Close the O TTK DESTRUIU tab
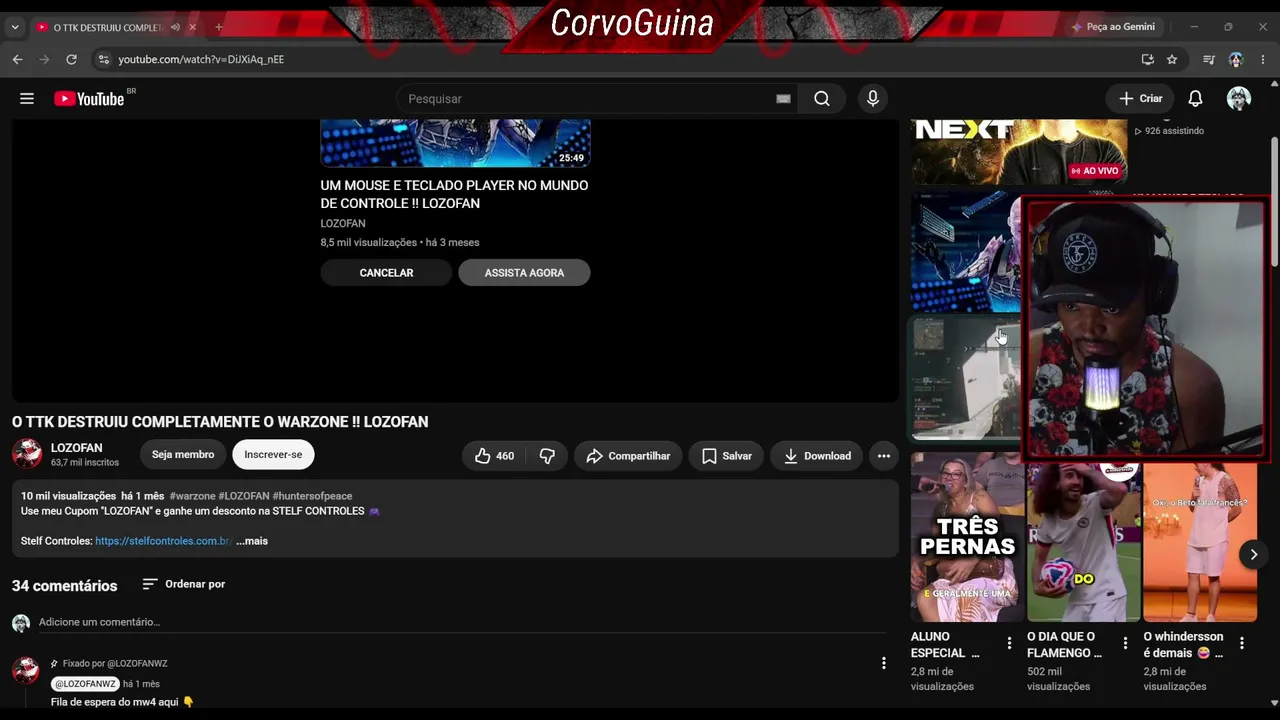Viewport: 1280px width, 720px height. pos(193,27)
